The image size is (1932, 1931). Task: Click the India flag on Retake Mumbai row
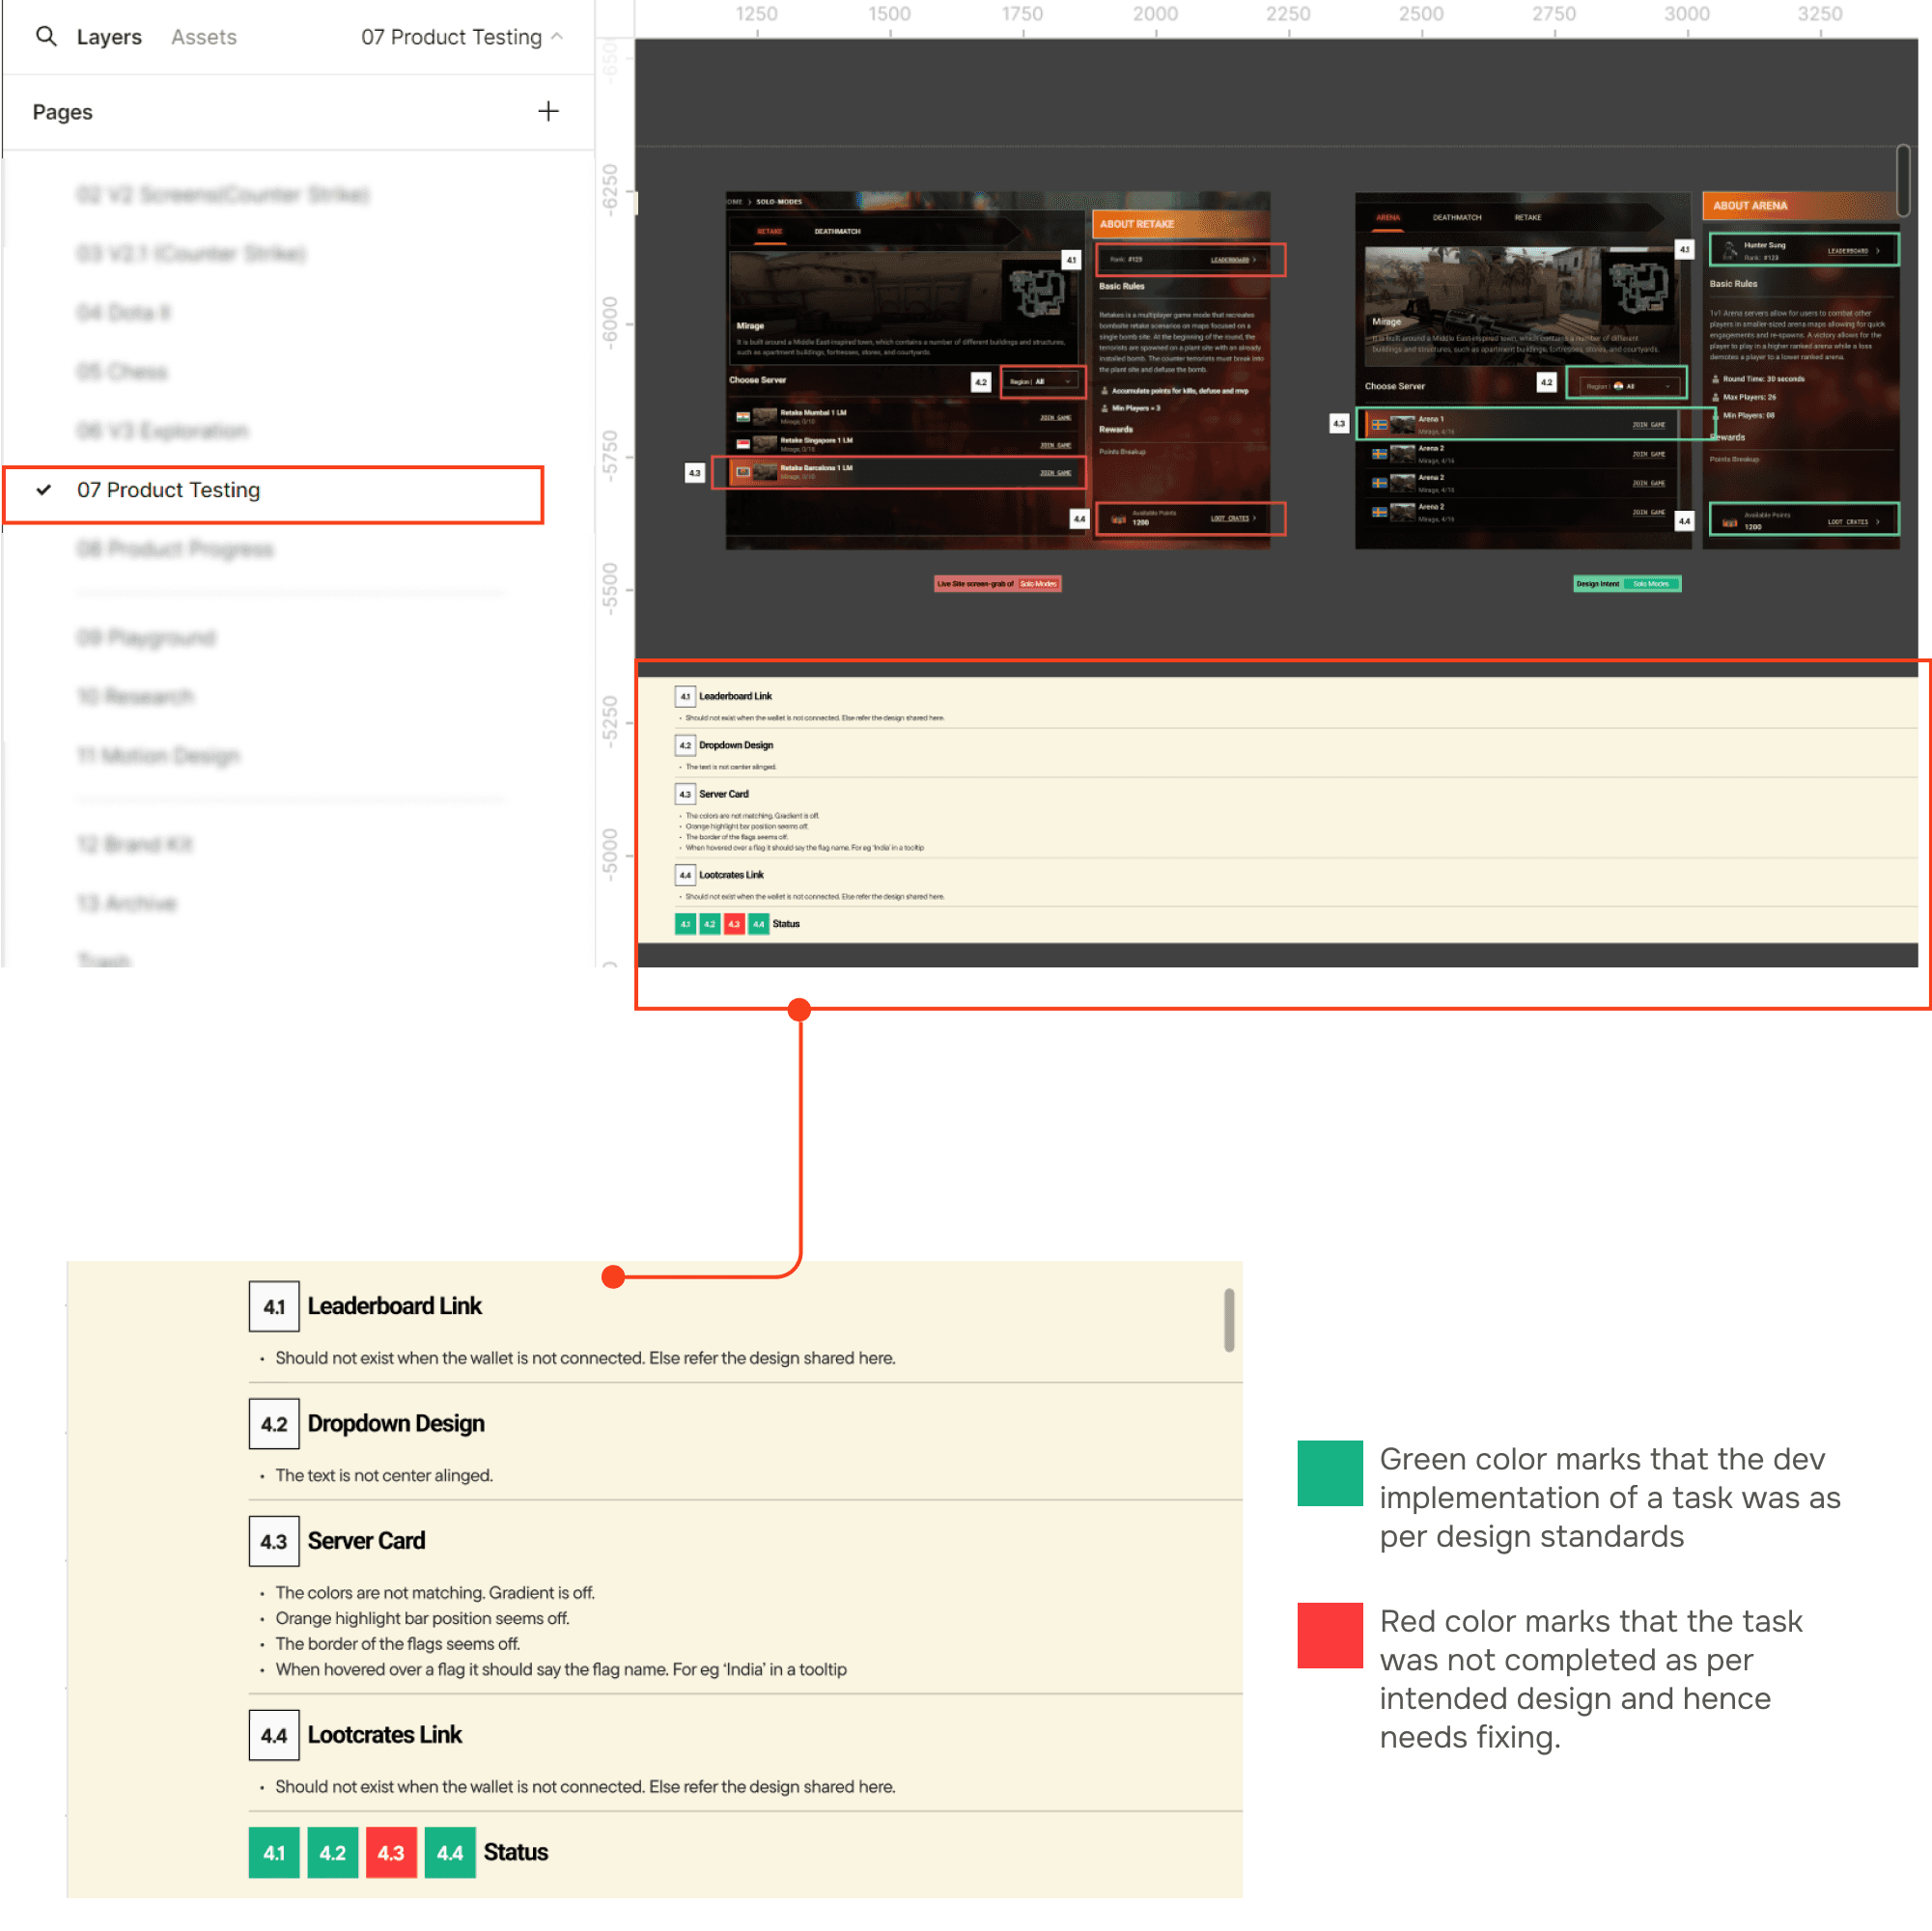click(743, 416)
